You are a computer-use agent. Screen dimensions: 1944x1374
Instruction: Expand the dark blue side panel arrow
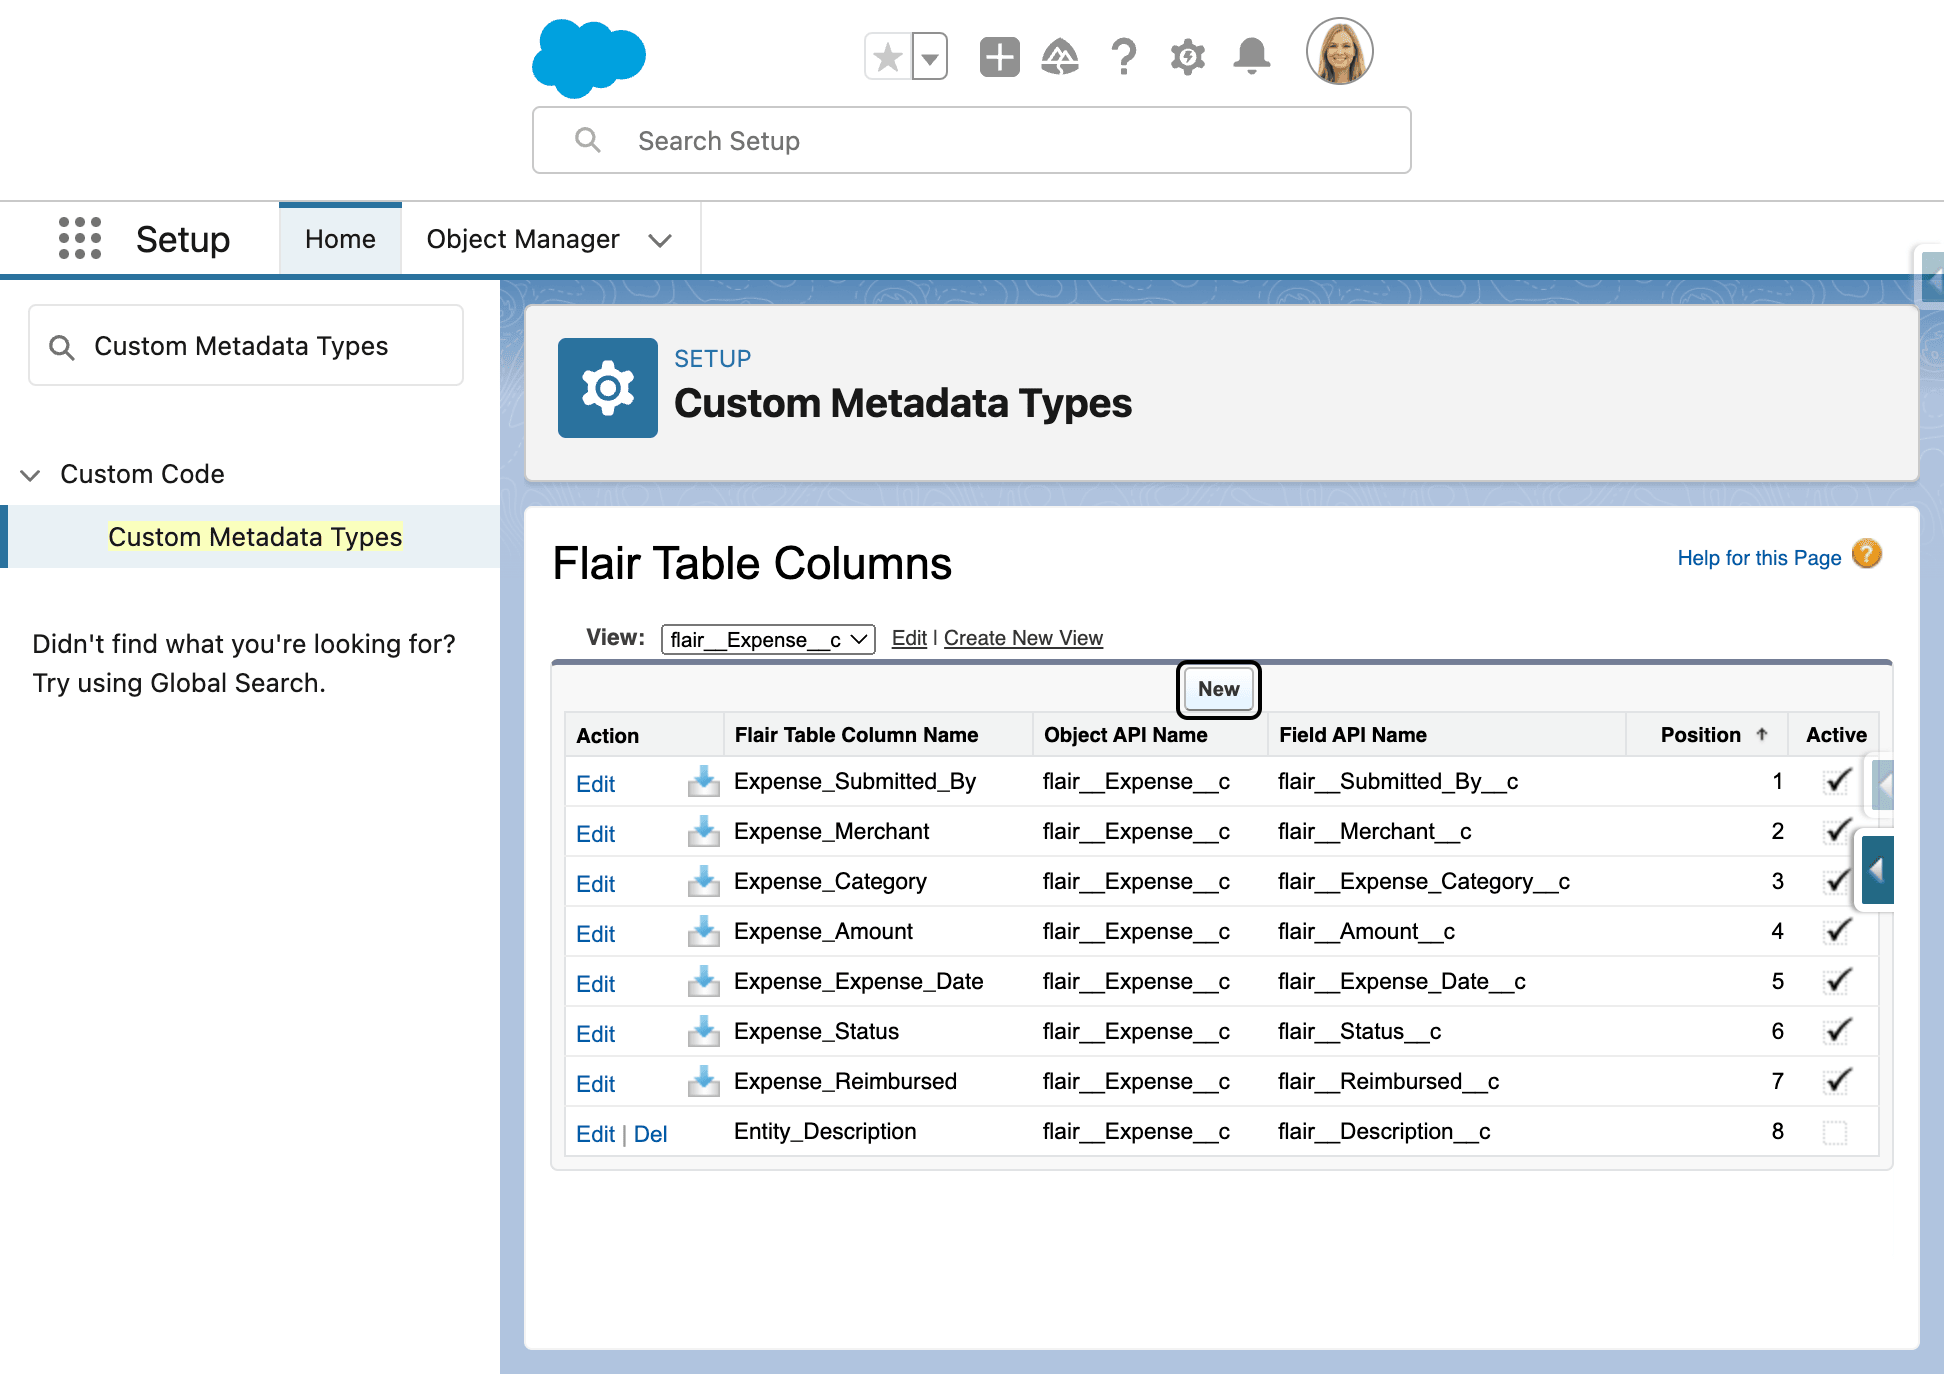tap(1877, 870)
